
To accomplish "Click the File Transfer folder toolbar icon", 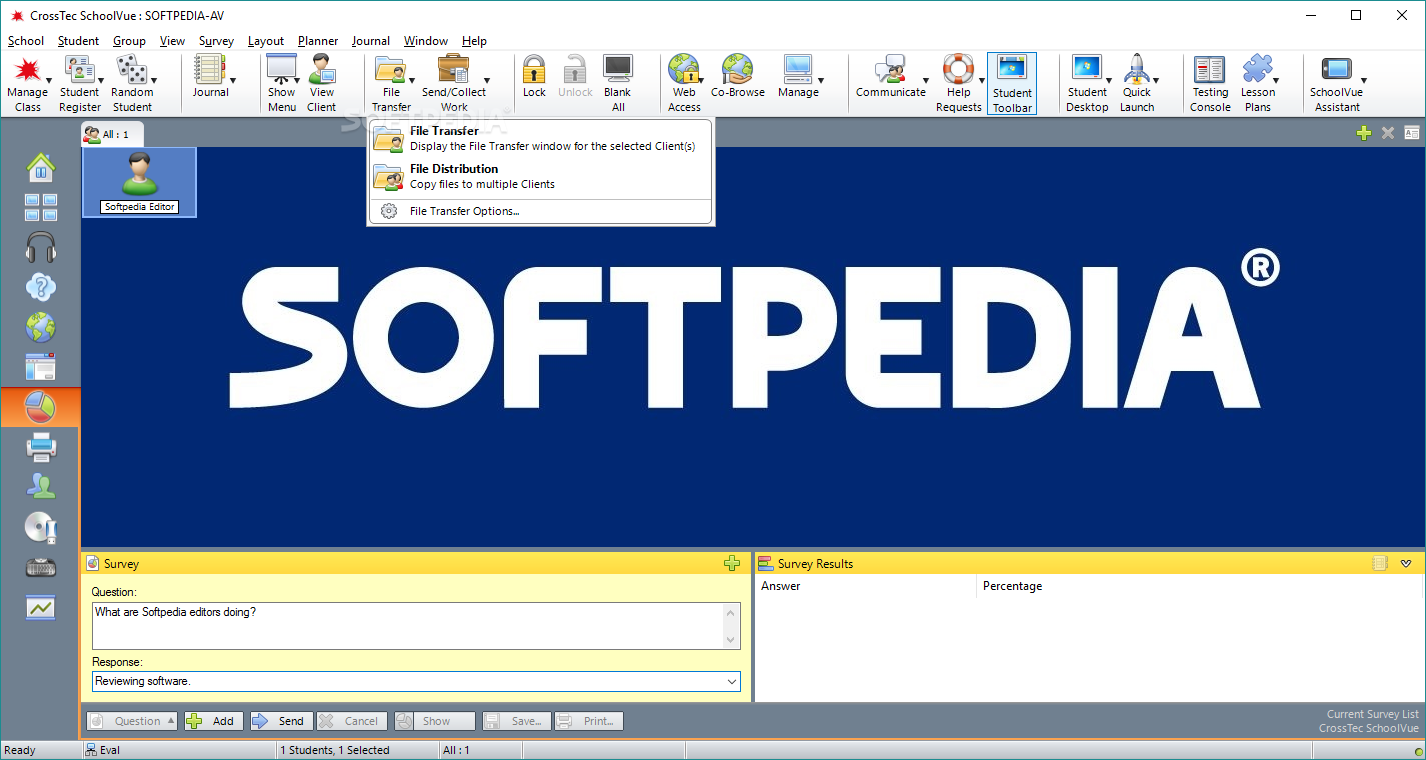I will coord(390,70).
